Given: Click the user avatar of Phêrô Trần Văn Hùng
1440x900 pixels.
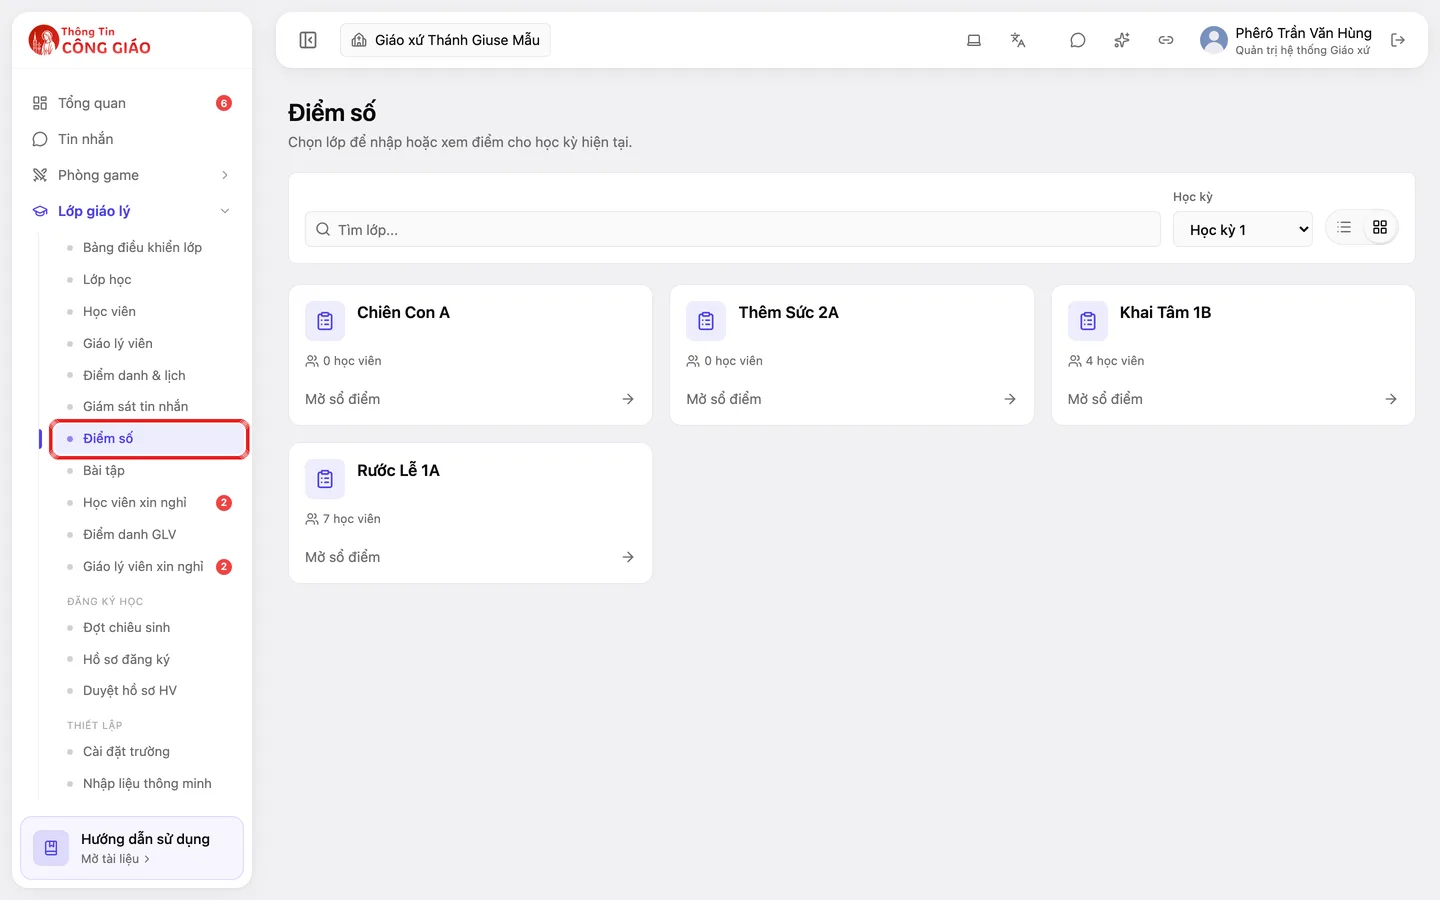Looking at the screenshot, I should point(1214,40).
